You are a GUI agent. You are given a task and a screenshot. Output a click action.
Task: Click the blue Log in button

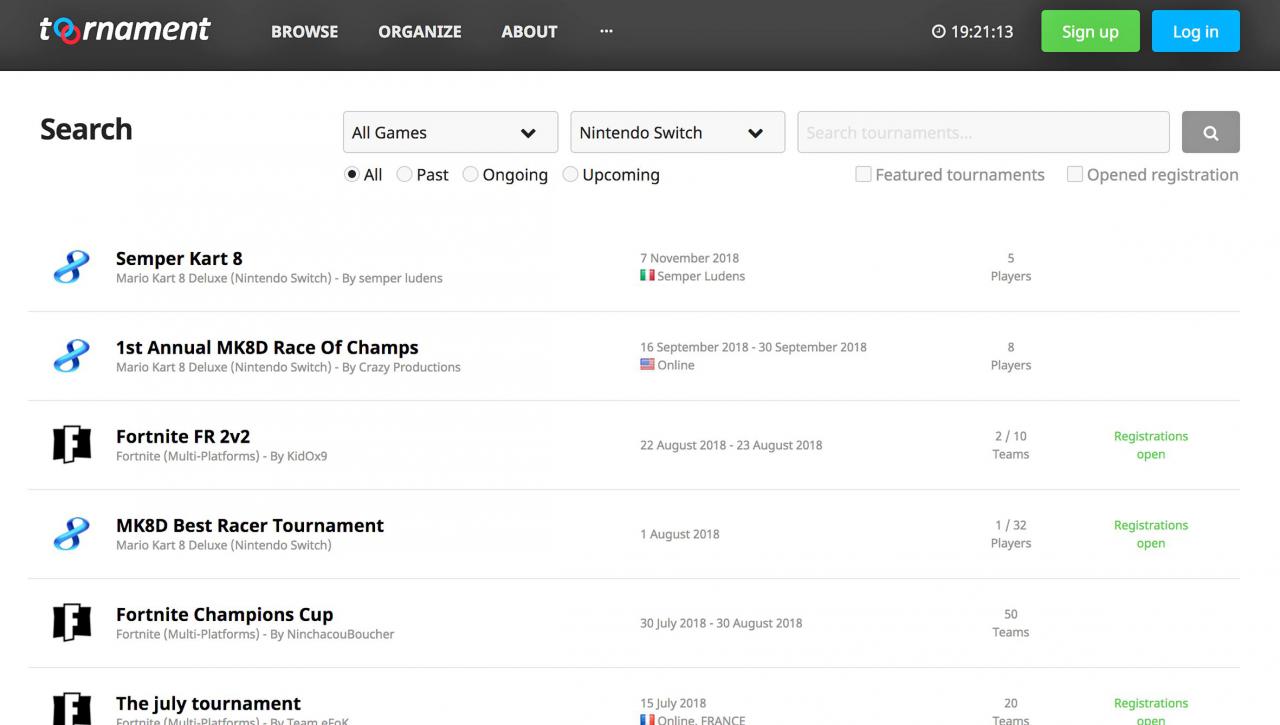(1196, 31)
